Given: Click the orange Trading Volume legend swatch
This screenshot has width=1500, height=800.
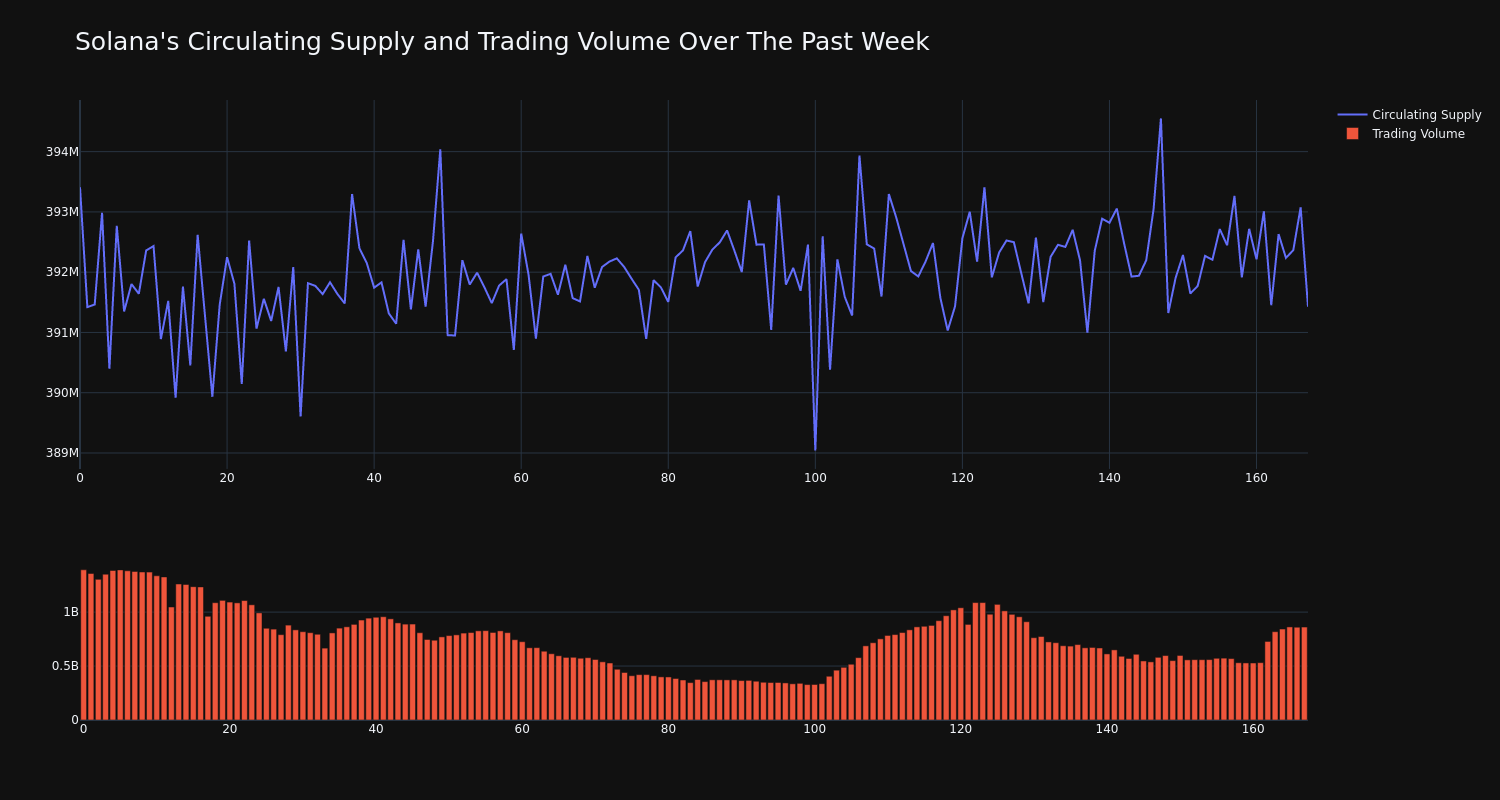Looking at the screenshot, I should pyautogui.click(x=1352, y=134).
